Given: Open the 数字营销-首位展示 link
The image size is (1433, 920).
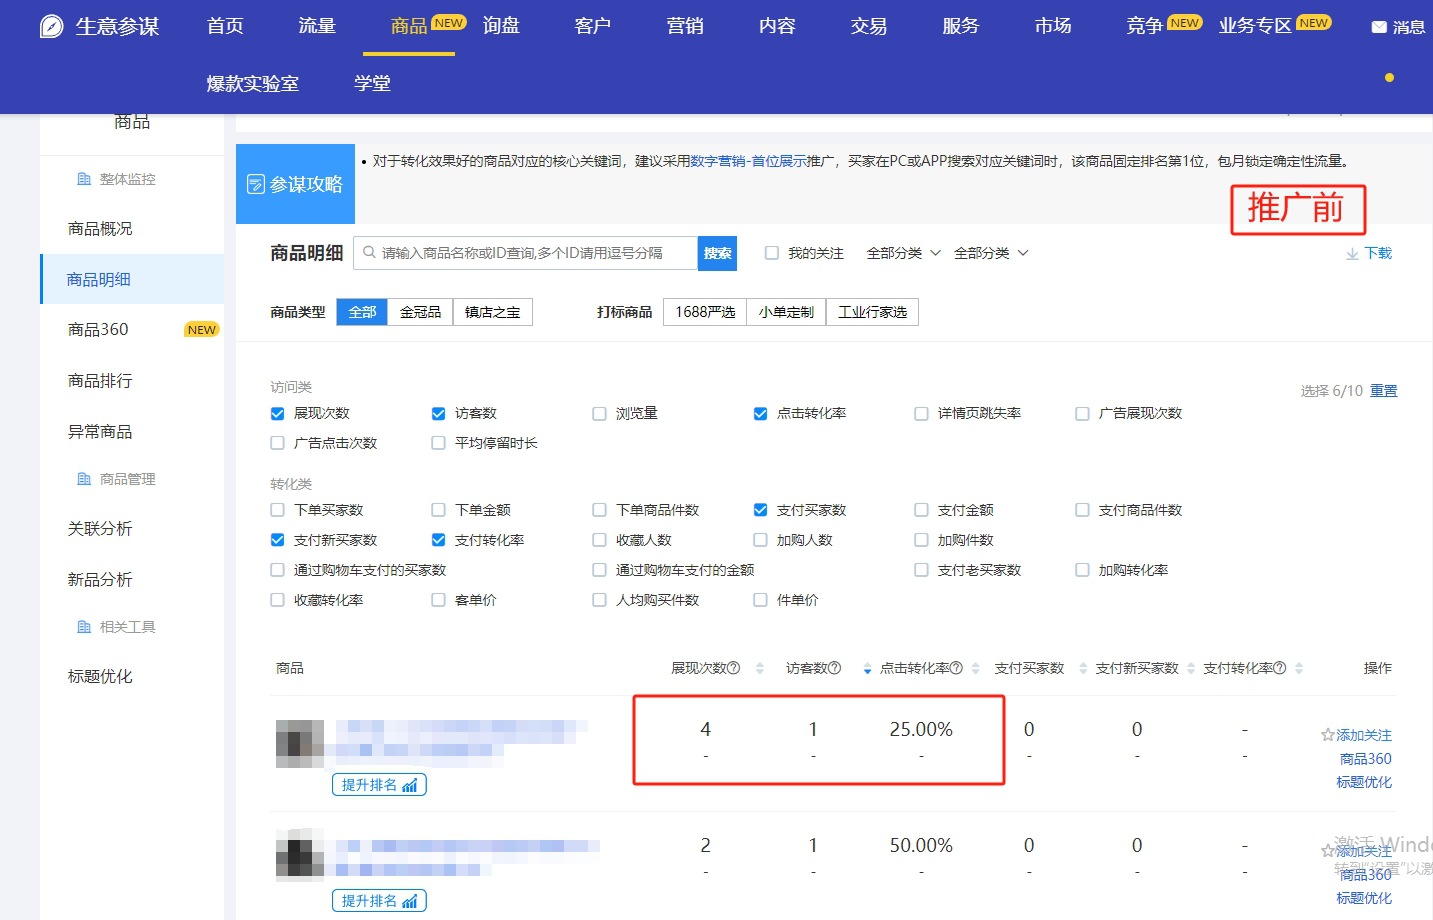Looking at the screenshot, I should (748, 161).
